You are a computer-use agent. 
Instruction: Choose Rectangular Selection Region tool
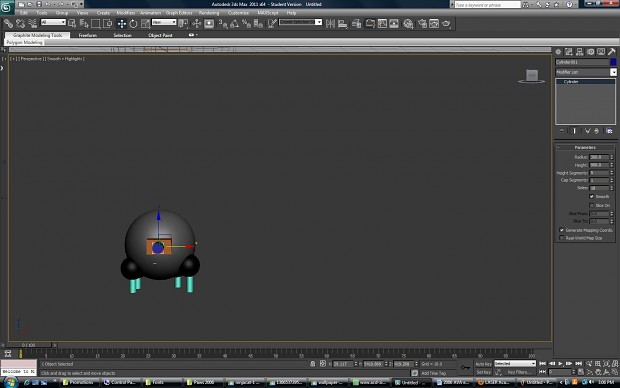click(95, 24)
